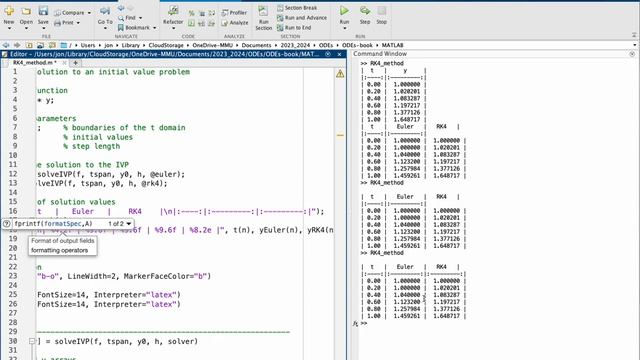Open the Find dropdown arrow
This screenshot has height=360, width=640.
(x=140, y=18)
